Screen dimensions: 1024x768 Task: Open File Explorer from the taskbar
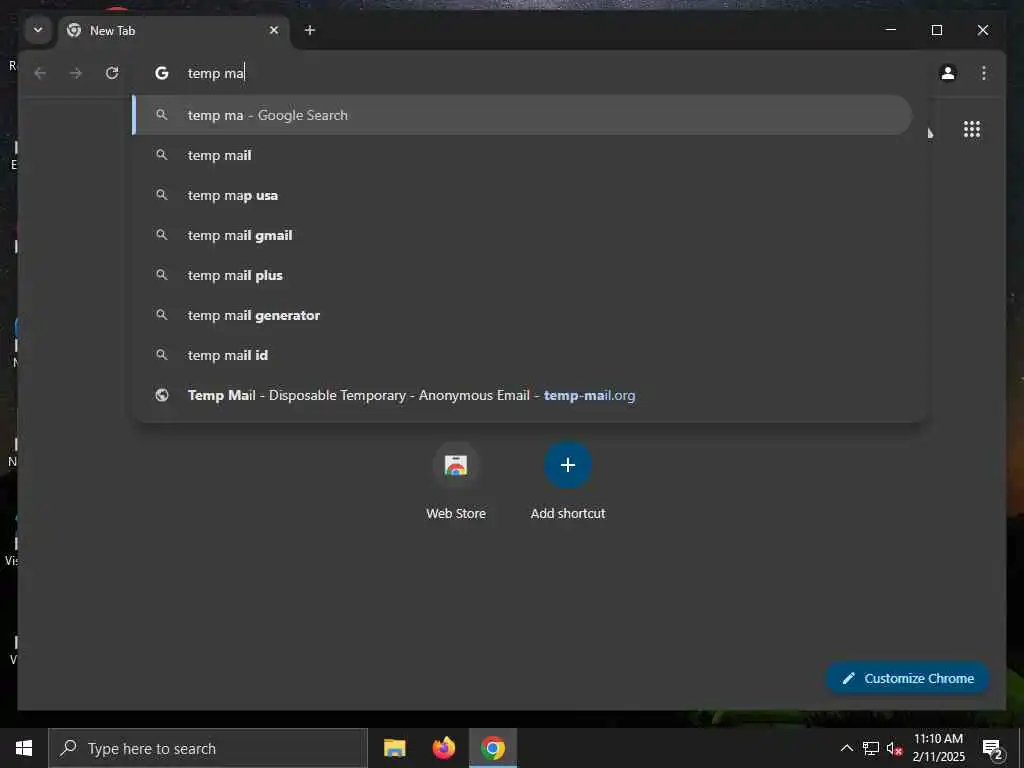[394, 748]
